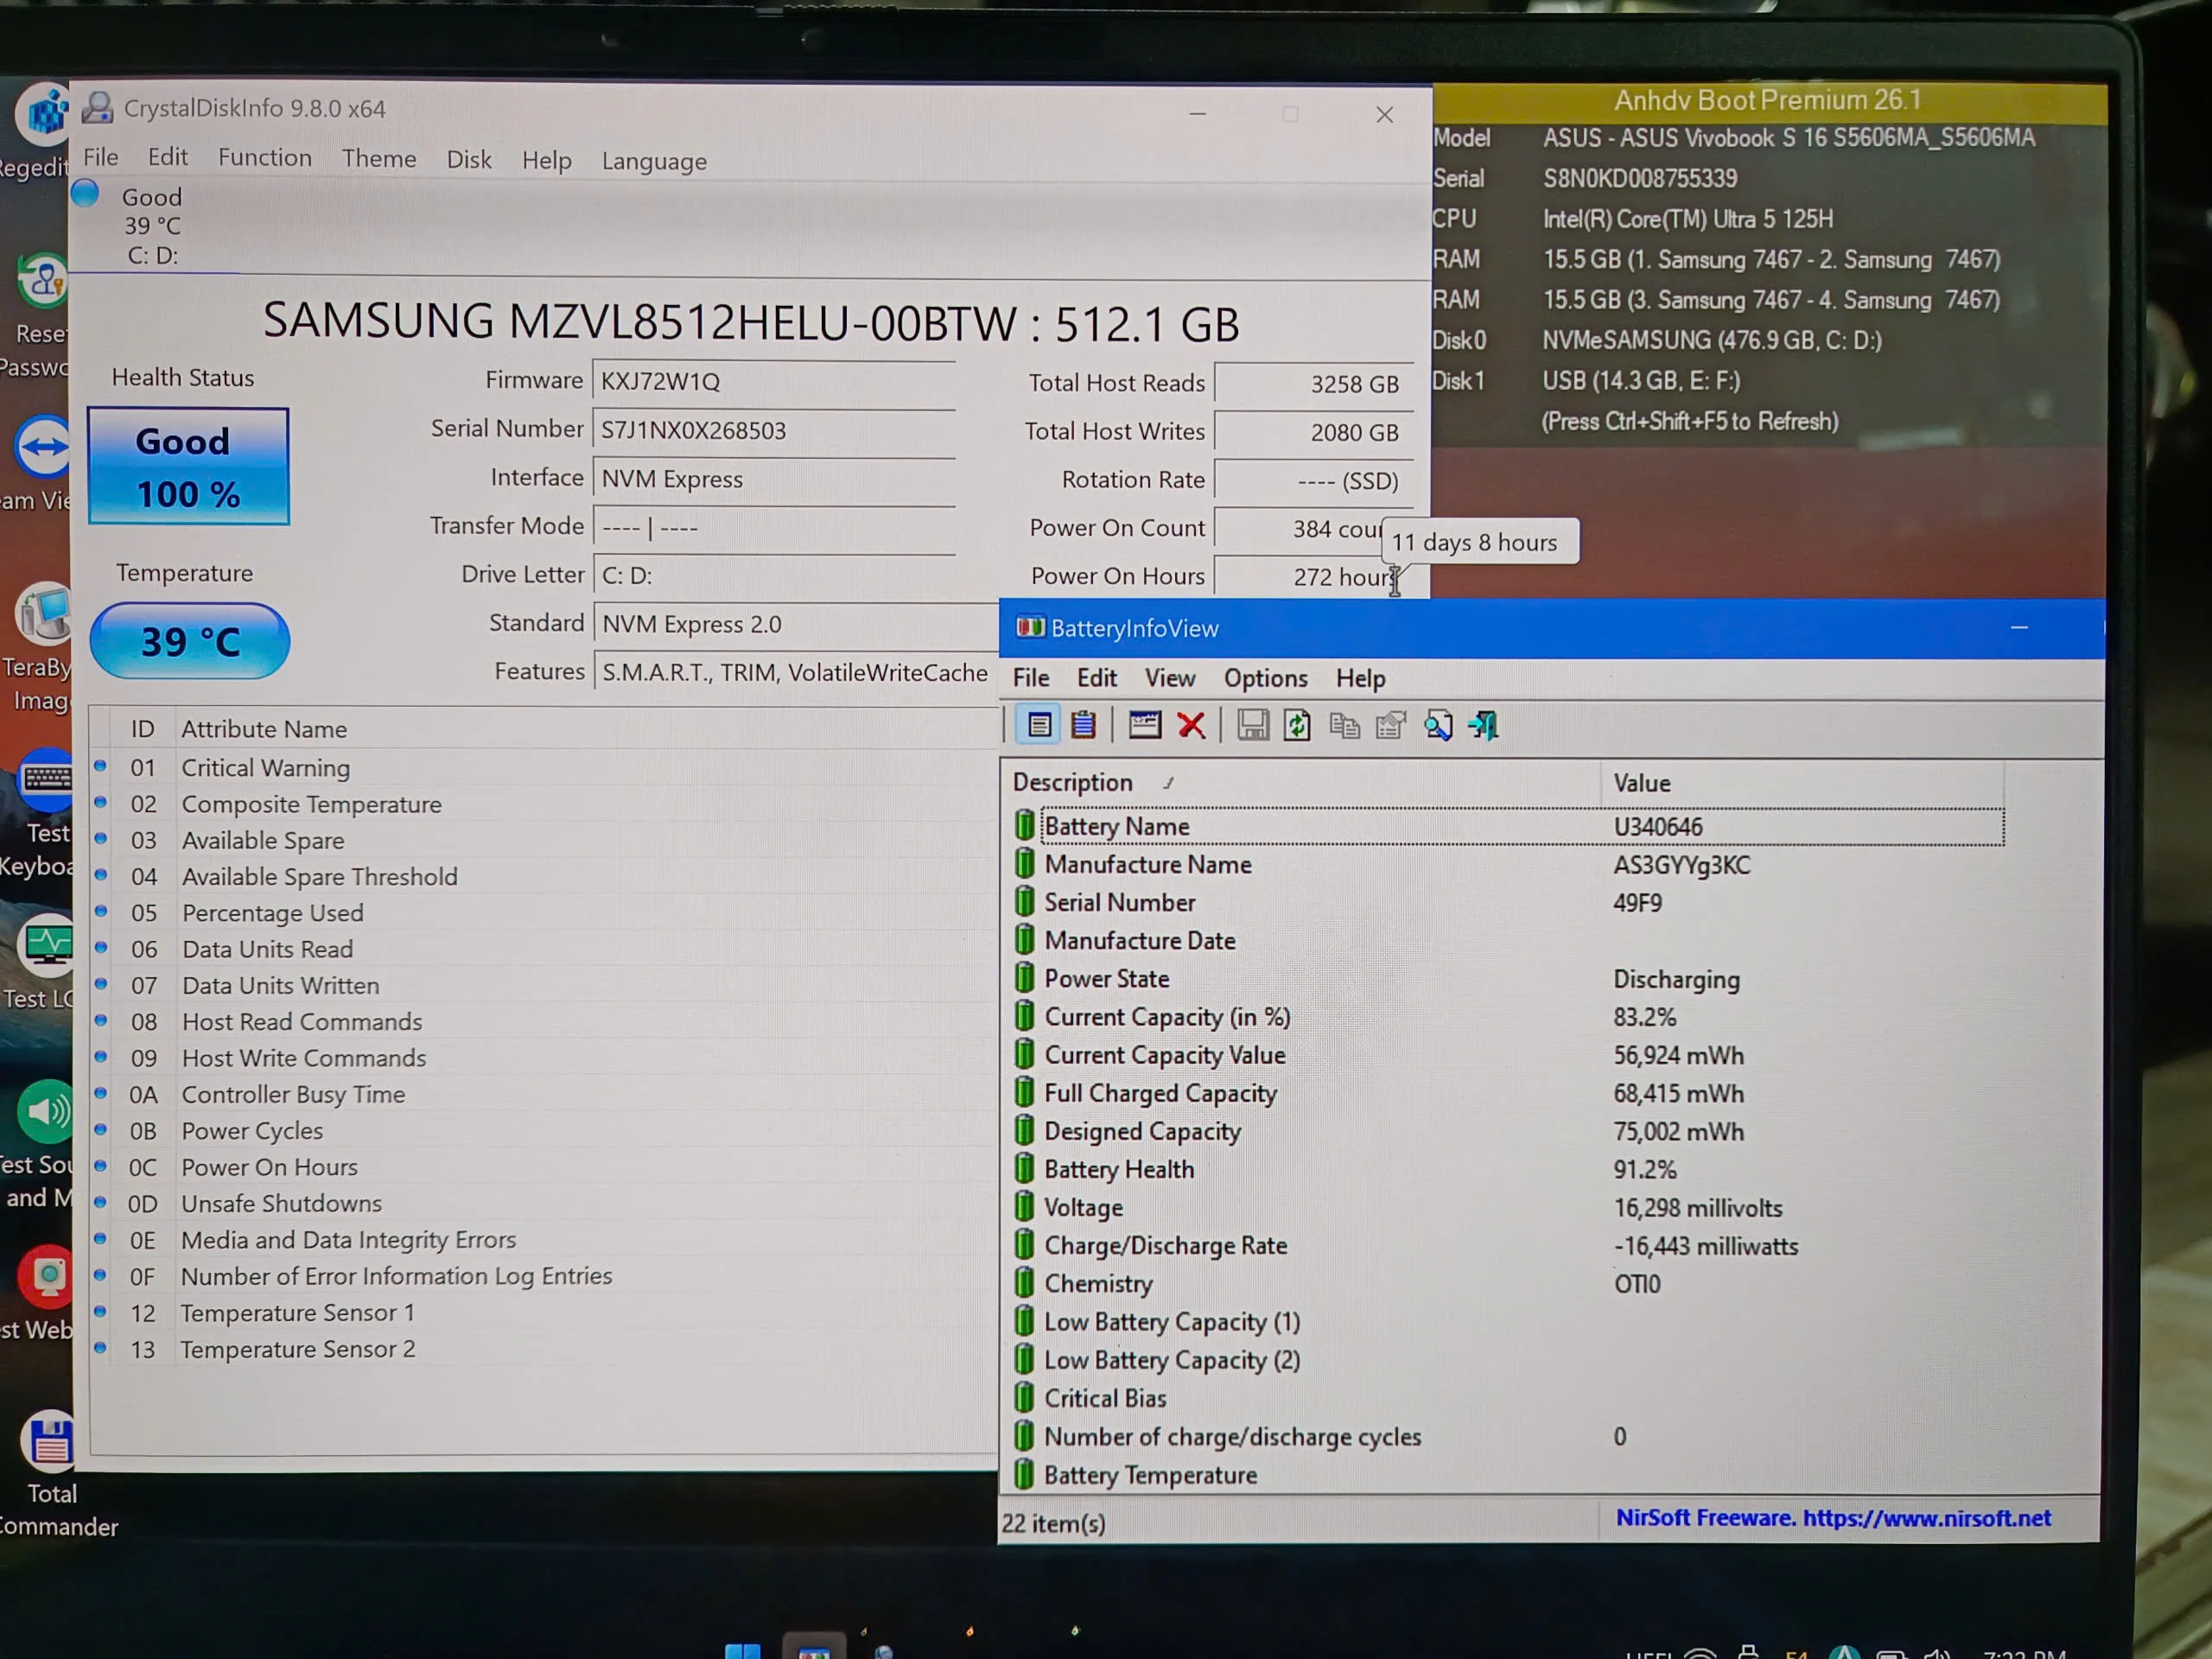Select the Manufacture Name row
Viewport: 2212px width, 1659px height.
(1508, 864)
